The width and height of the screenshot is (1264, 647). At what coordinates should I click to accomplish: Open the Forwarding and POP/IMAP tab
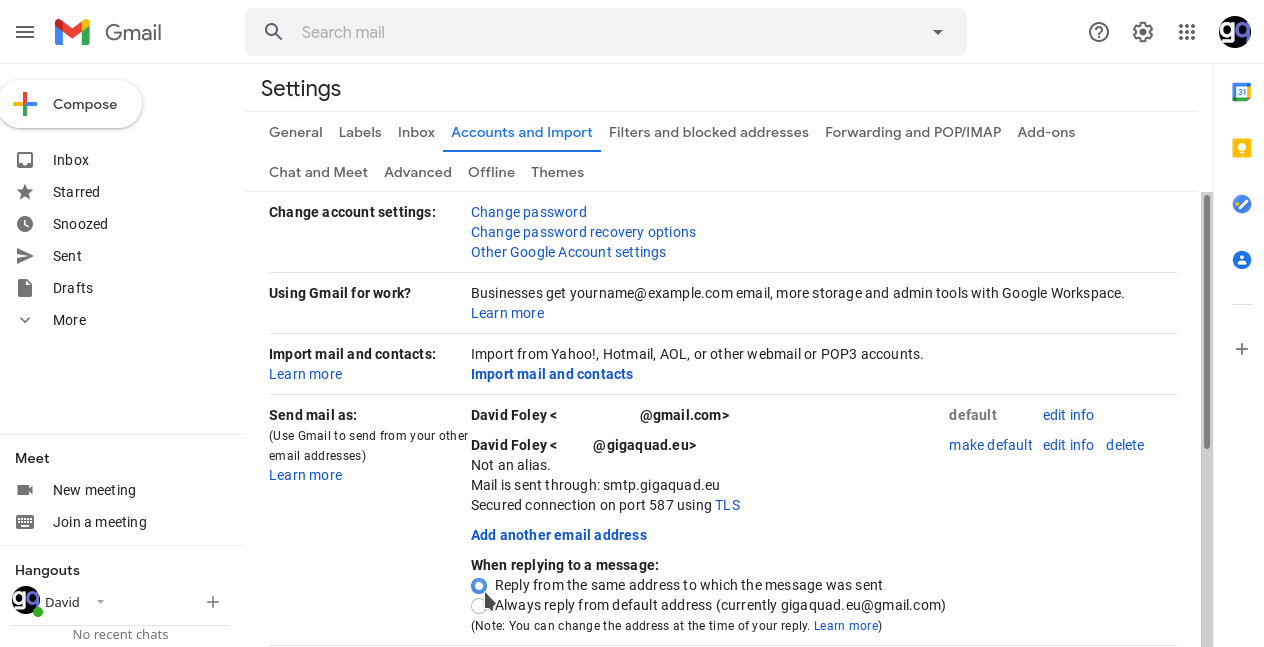coord(912,132)
